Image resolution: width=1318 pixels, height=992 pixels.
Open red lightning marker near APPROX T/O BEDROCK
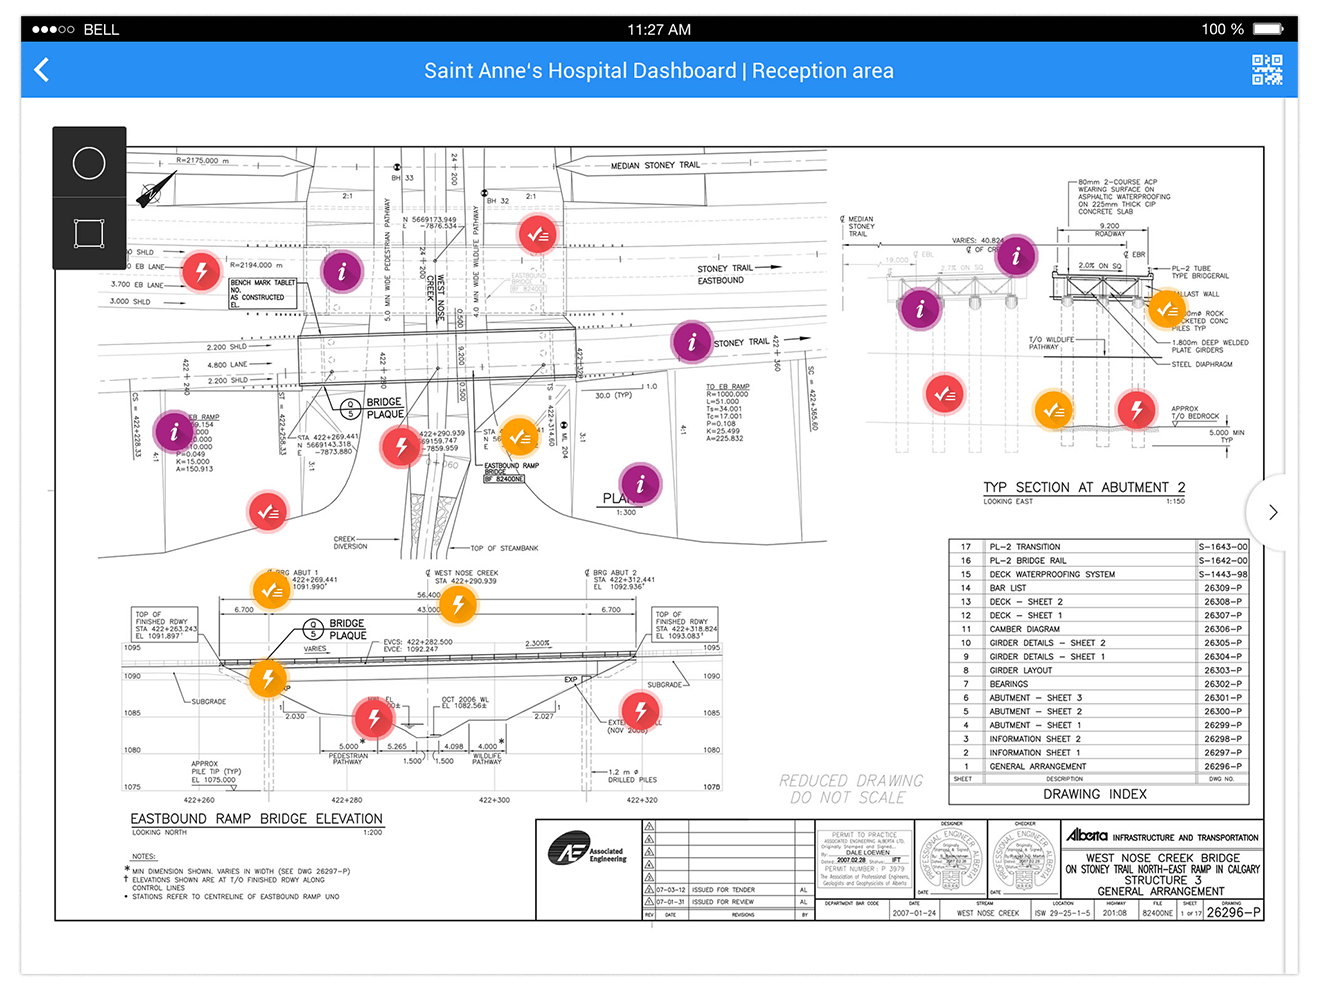coord(1136,409)
